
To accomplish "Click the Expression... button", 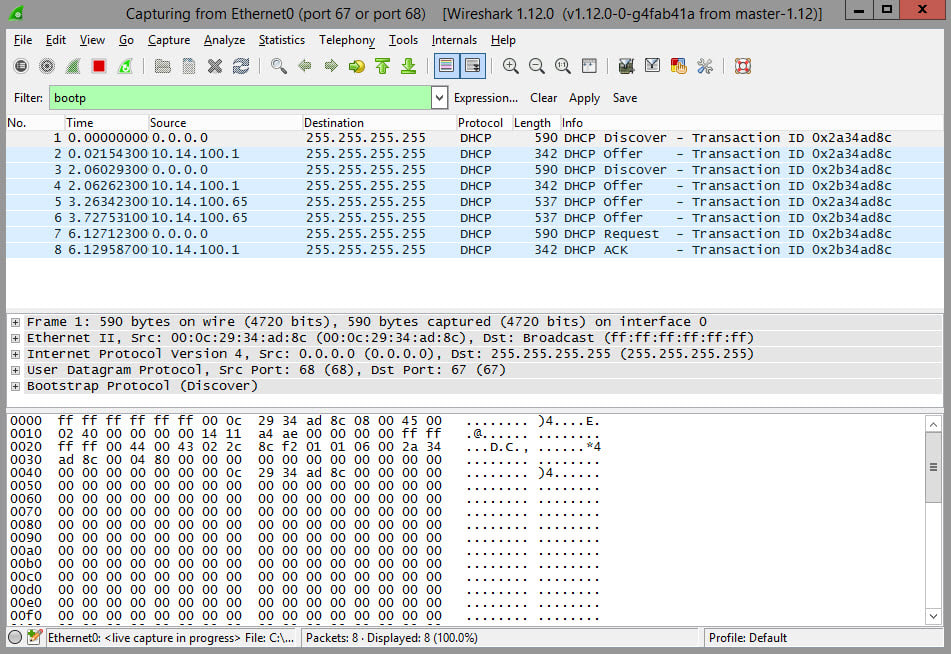I will tap(485, 98).
